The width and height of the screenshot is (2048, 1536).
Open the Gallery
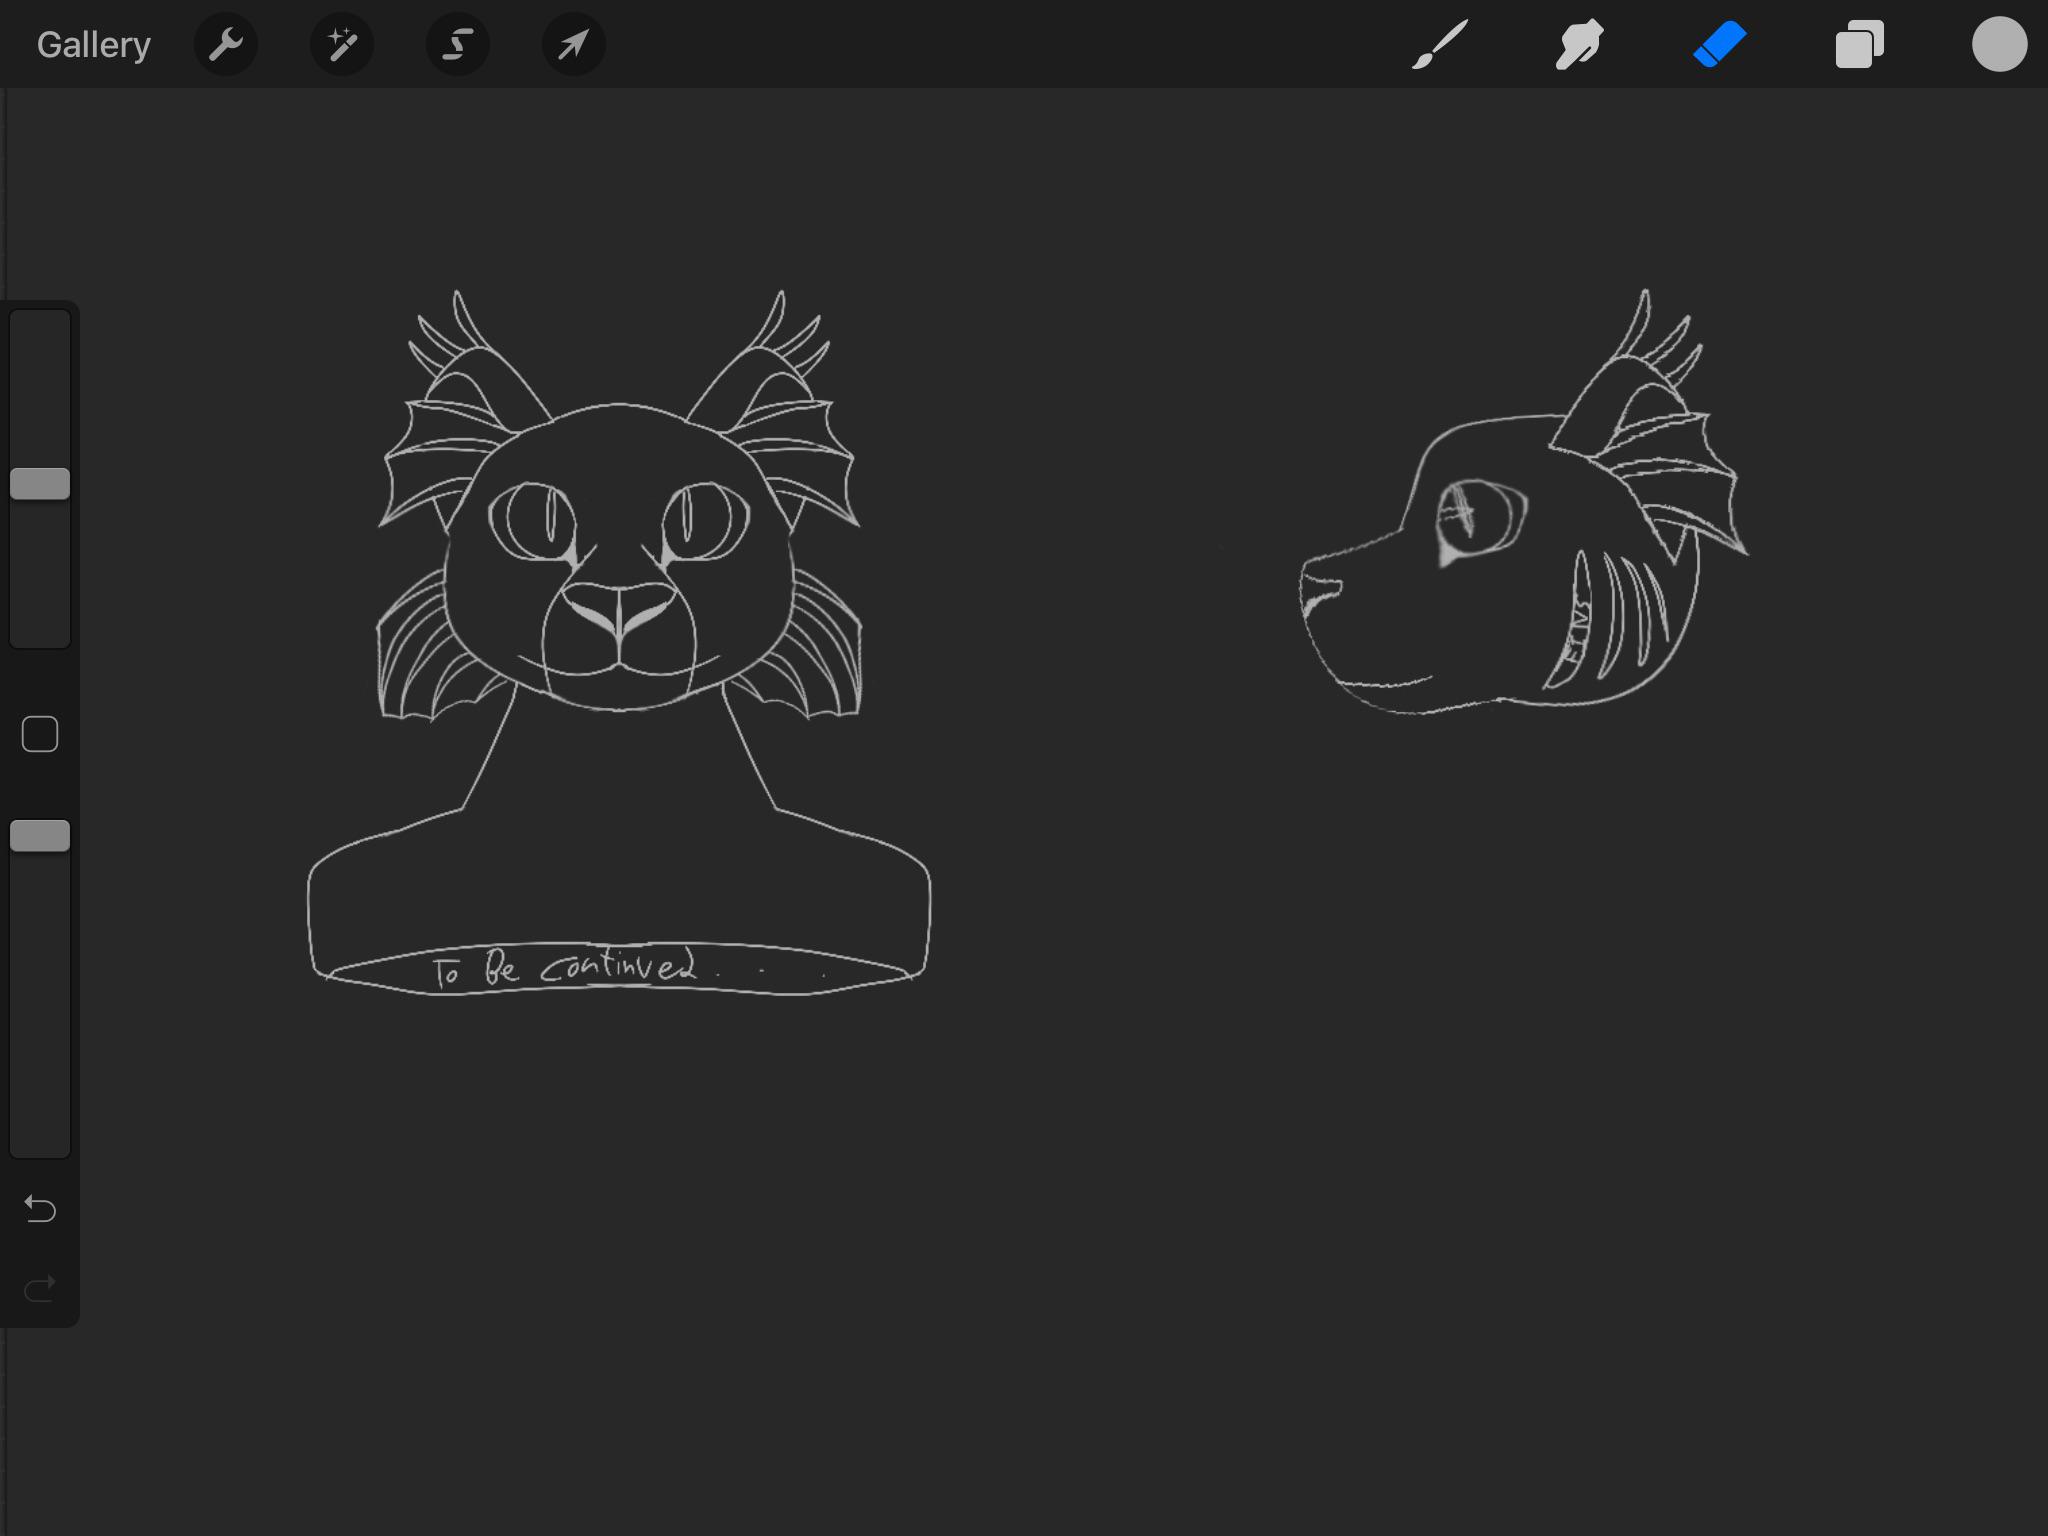(93, 45)
